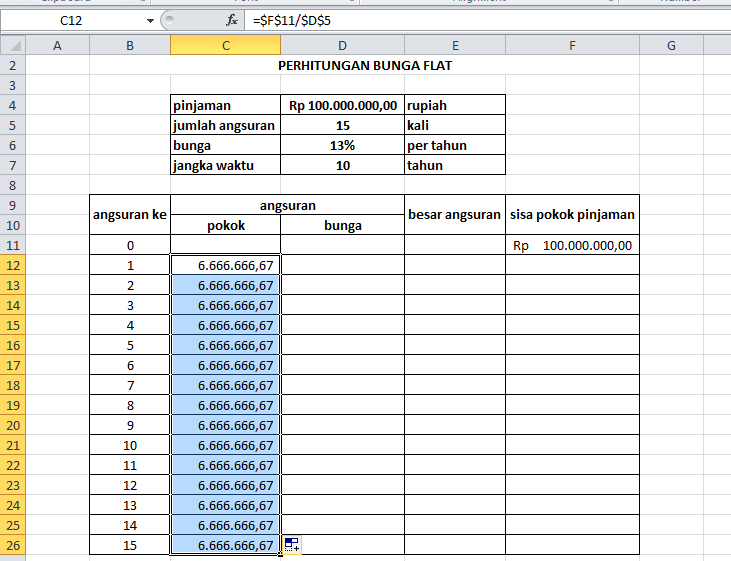The width and height of the screenshot is (731, 561).
Task: Select column F header
Action: (572, 46)
